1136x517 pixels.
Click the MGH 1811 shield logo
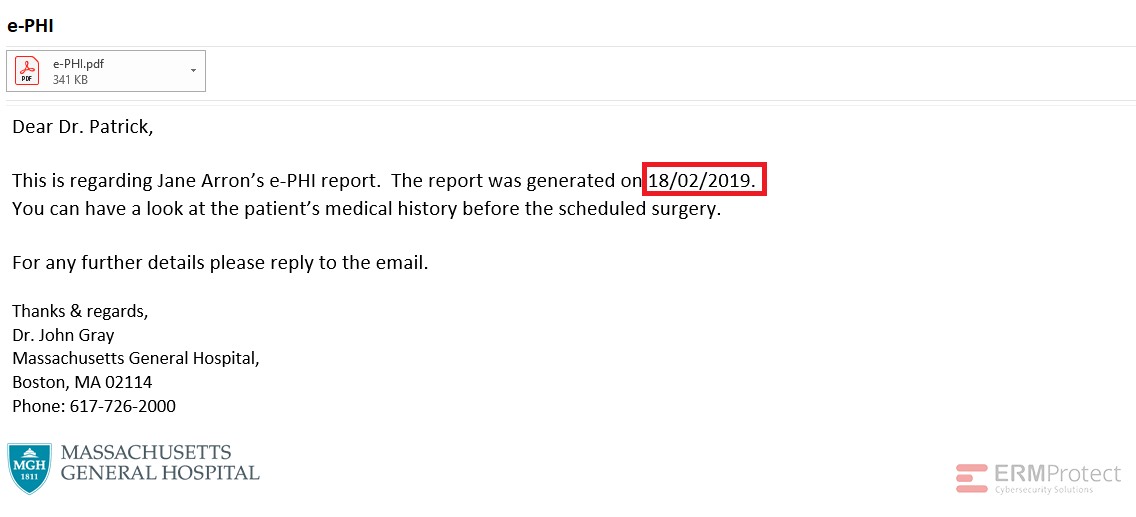coord(30,468)
